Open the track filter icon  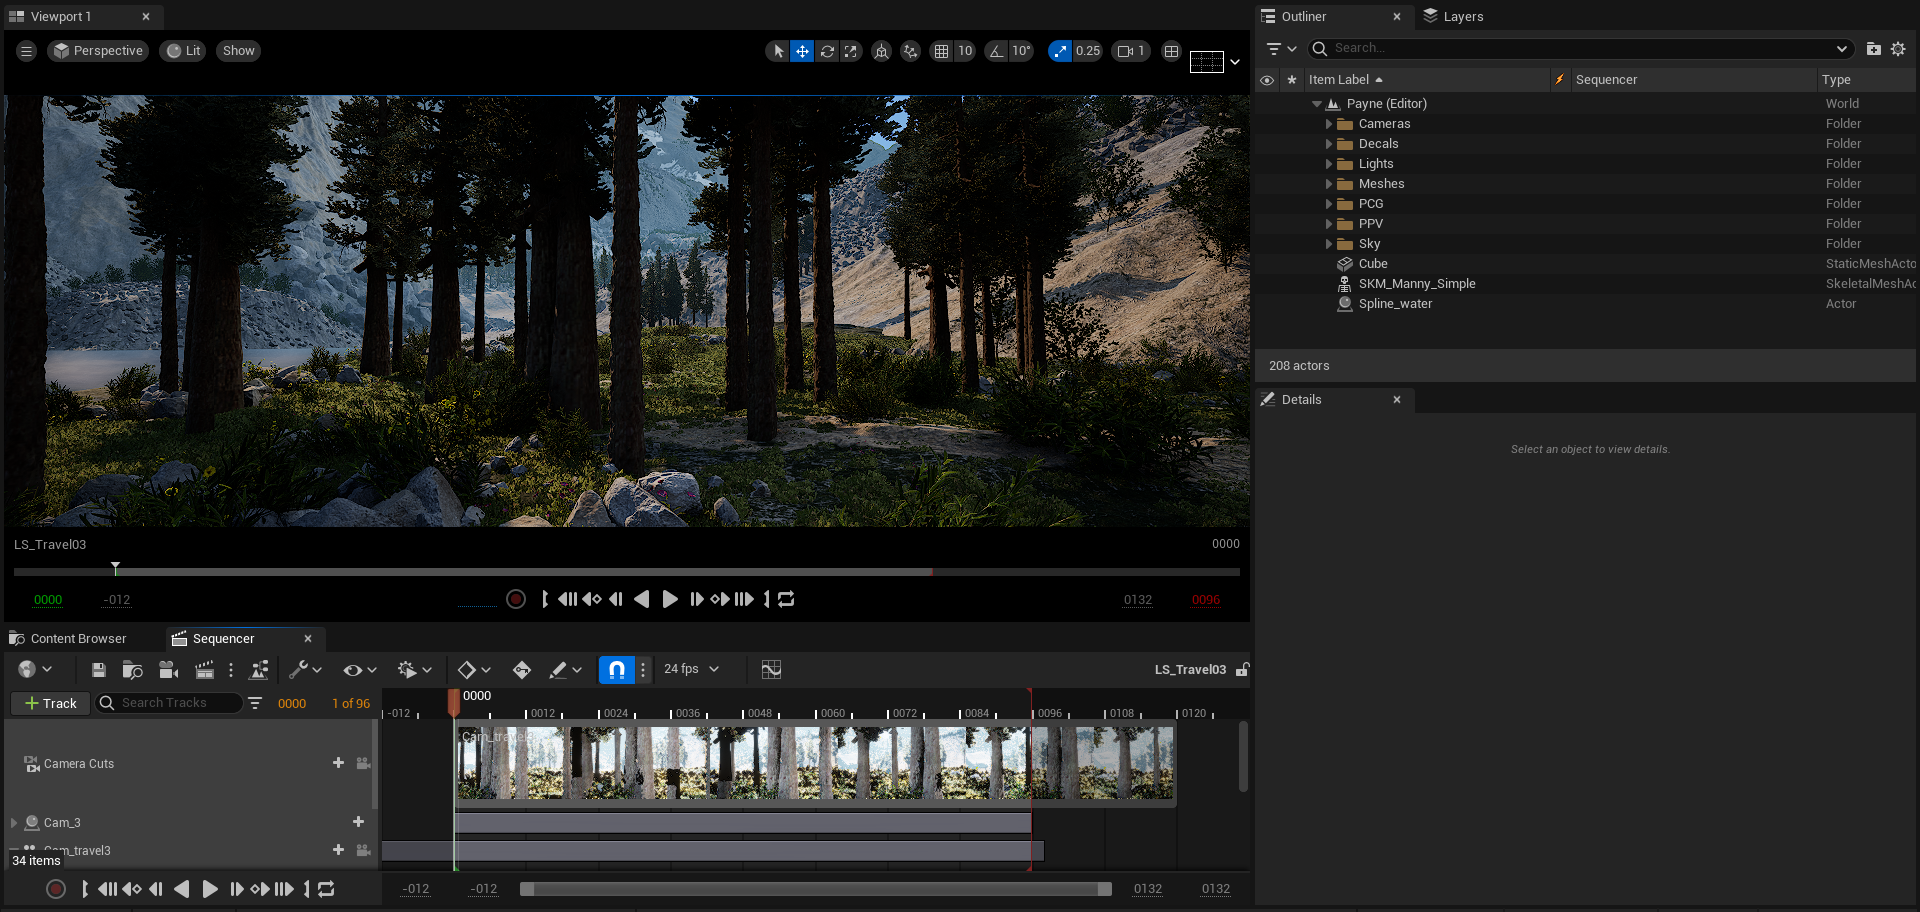[255, 704]
